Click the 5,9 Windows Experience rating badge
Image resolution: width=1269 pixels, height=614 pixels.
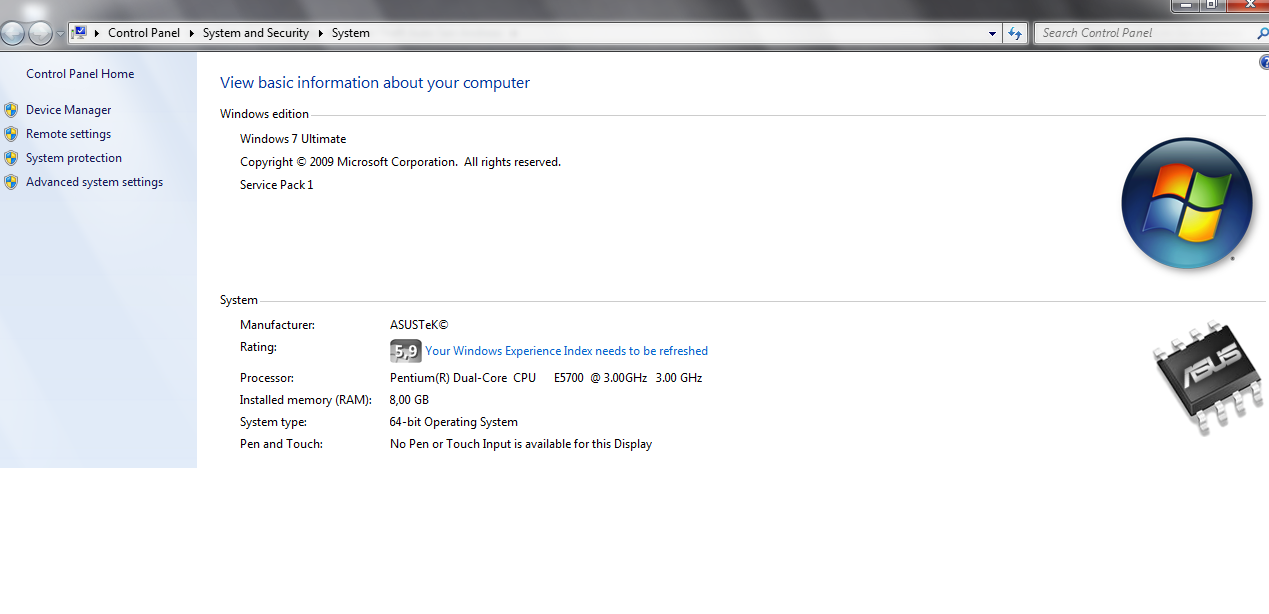click(x=405, y=351)
